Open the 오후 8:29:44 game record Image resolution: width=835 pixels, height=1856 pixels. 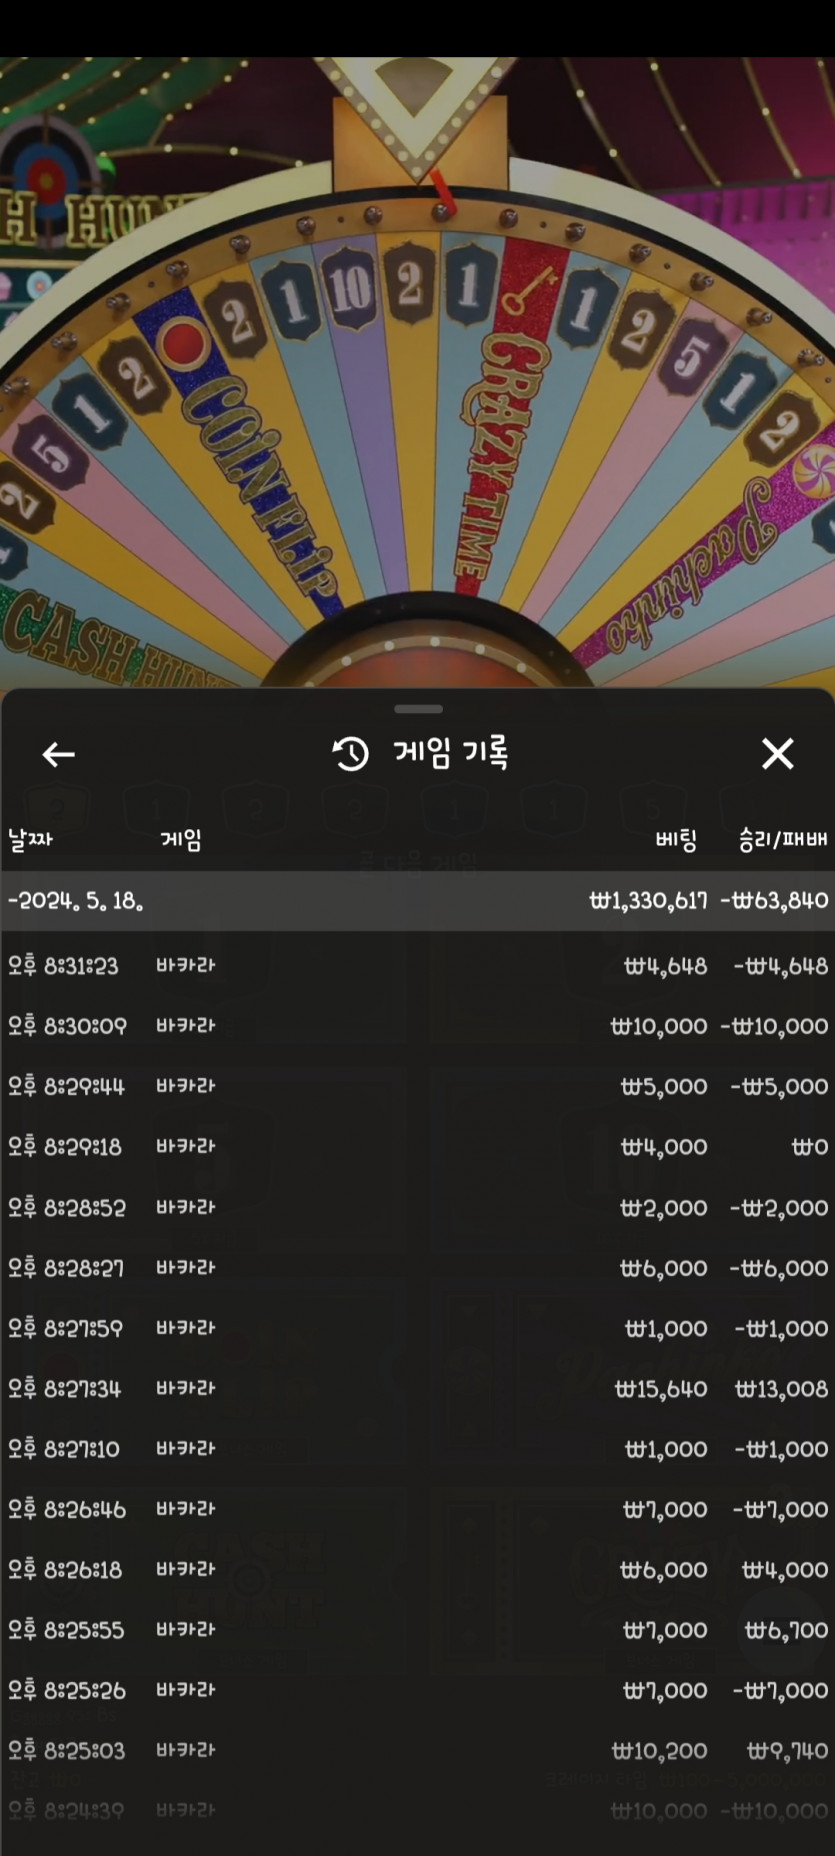point(417,1086)
